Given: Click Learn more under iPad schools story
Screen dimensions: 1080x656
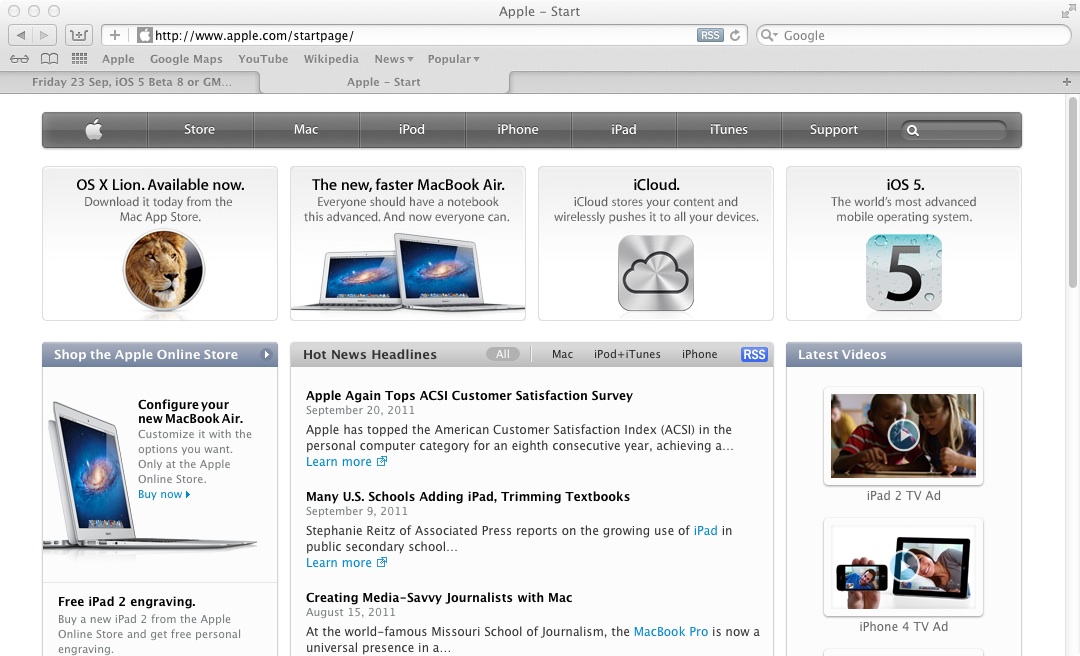Looking at the screenshot, I should coord(346,563).
